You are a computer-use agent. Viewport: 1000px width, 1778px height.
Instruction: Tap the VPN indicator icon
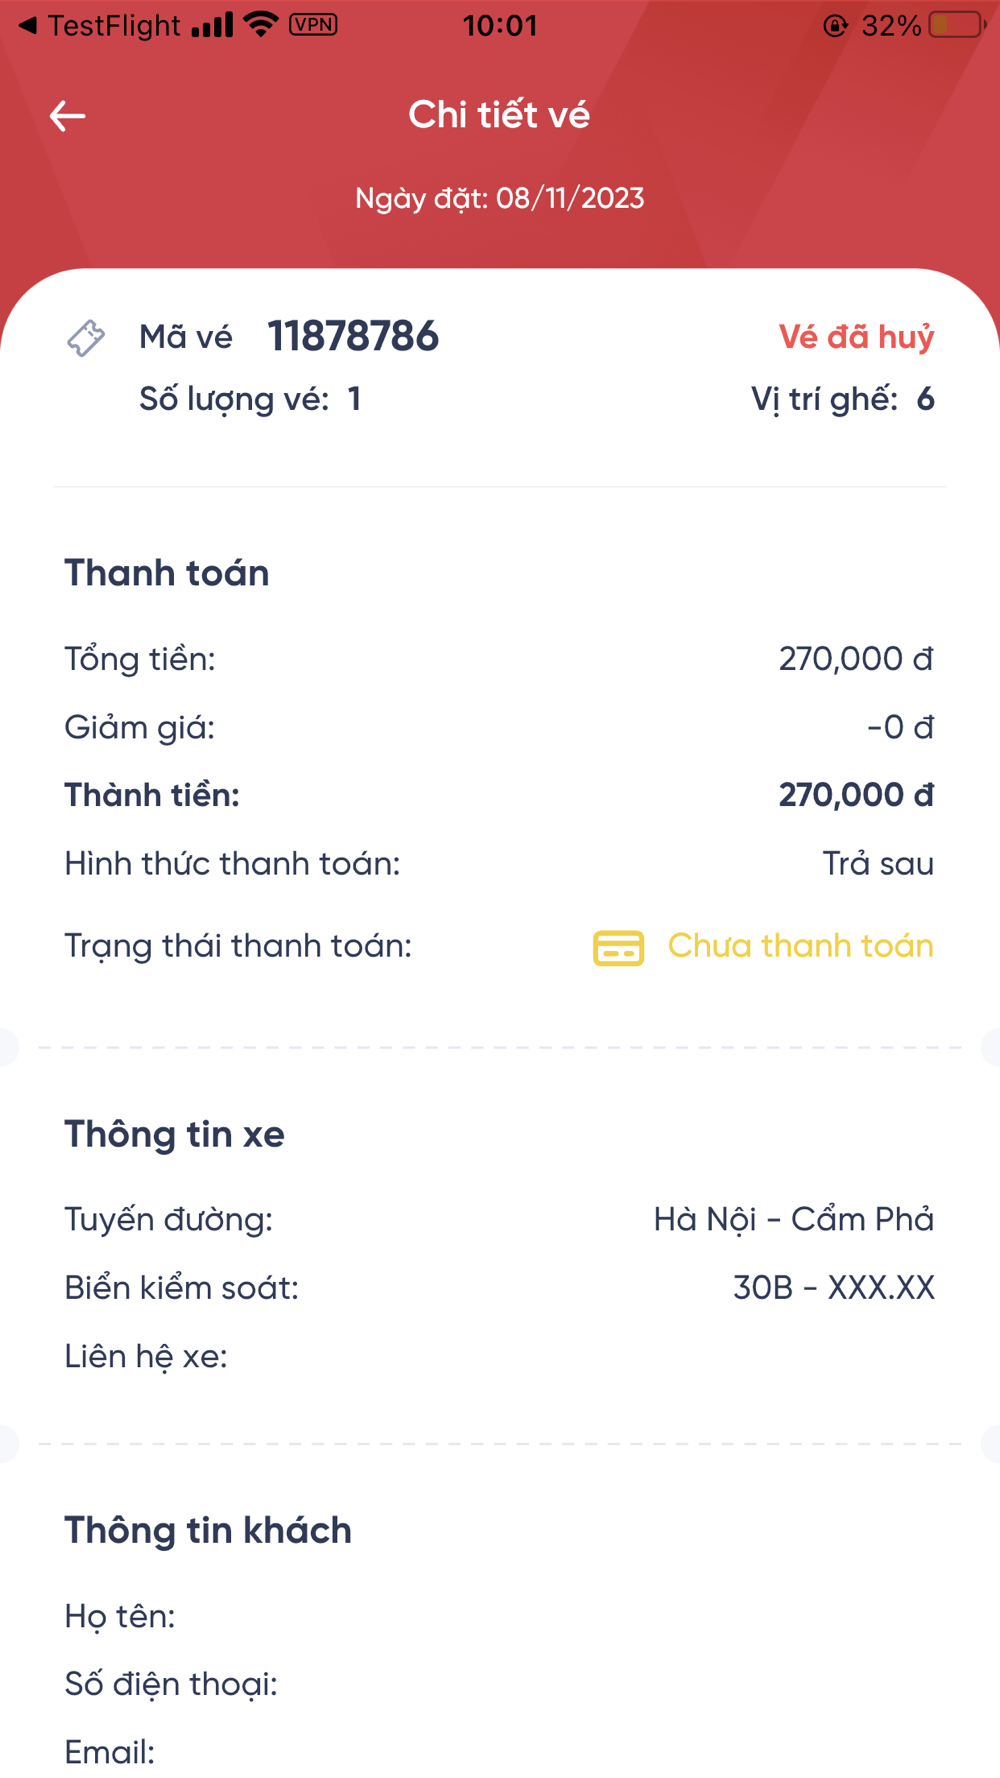(x=313, y=24)
